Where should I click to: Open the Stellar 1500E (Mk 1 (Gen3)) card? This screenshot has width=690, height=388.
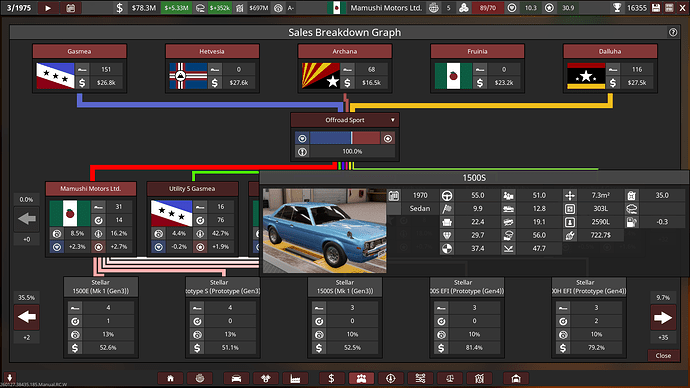[x=101, y=317]
